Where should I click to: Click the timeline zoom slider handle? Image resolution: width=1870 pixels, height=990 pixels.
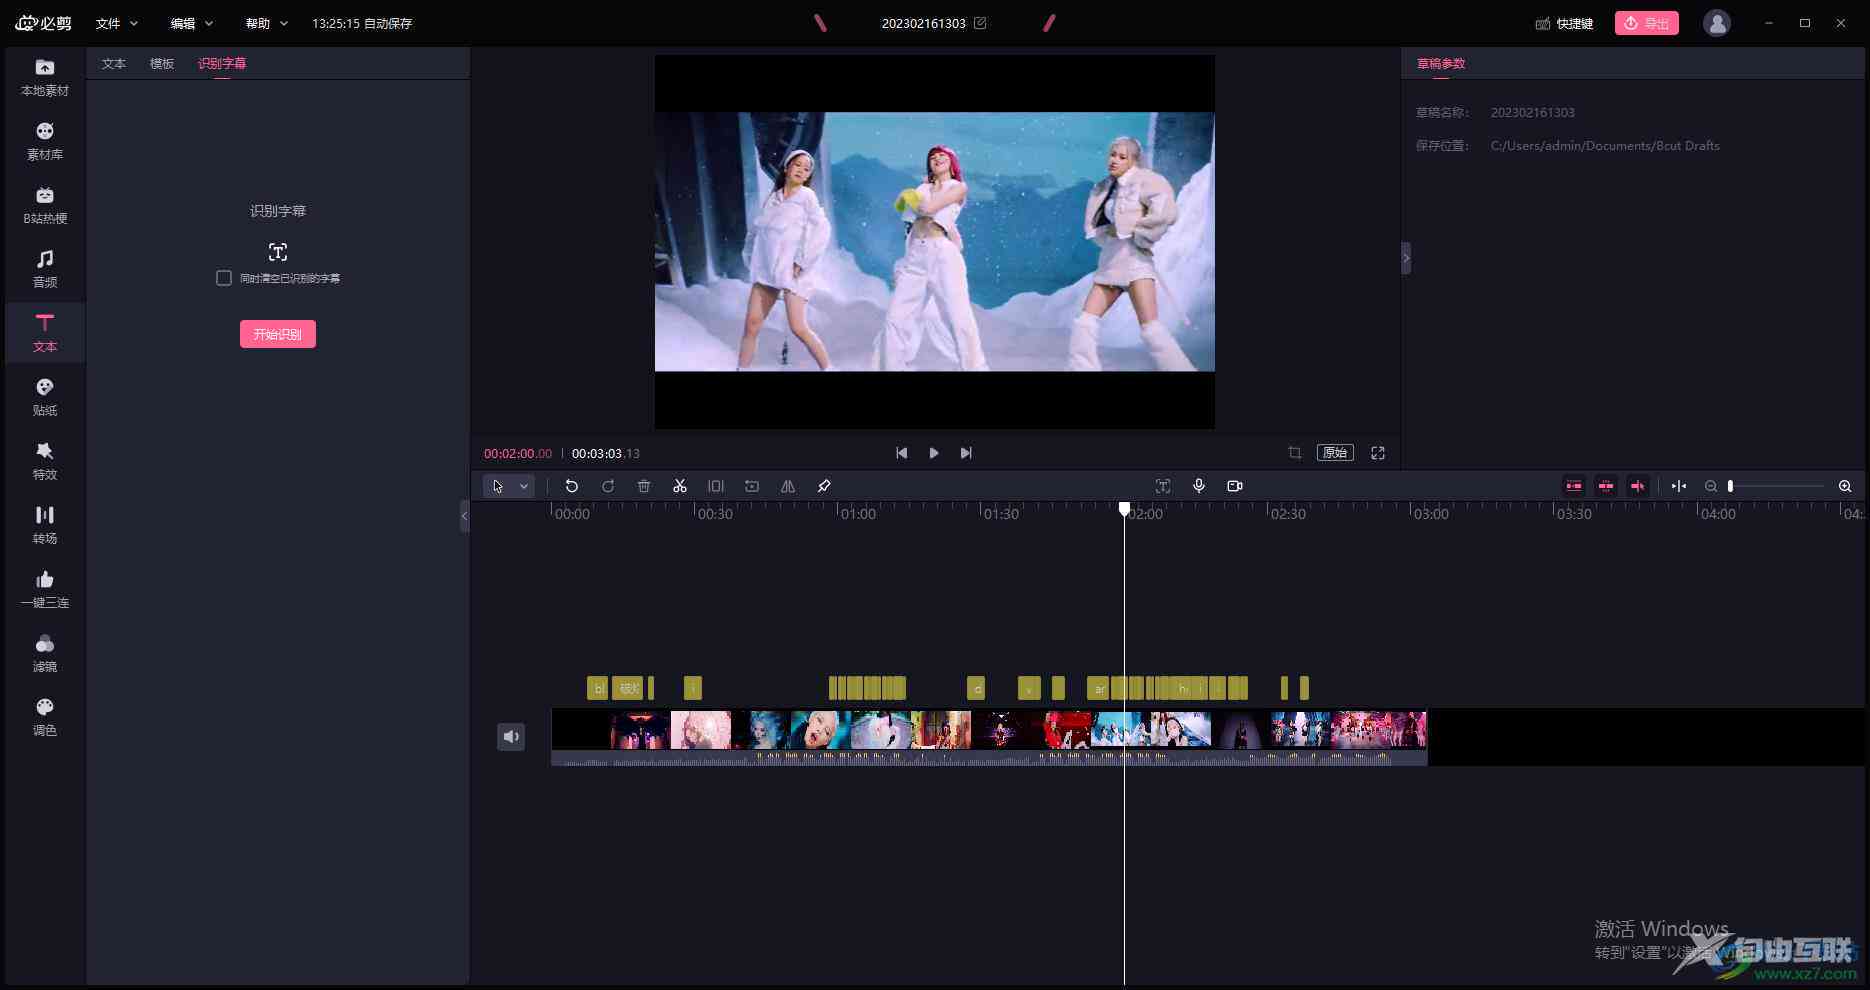(x=1730, y=486)
